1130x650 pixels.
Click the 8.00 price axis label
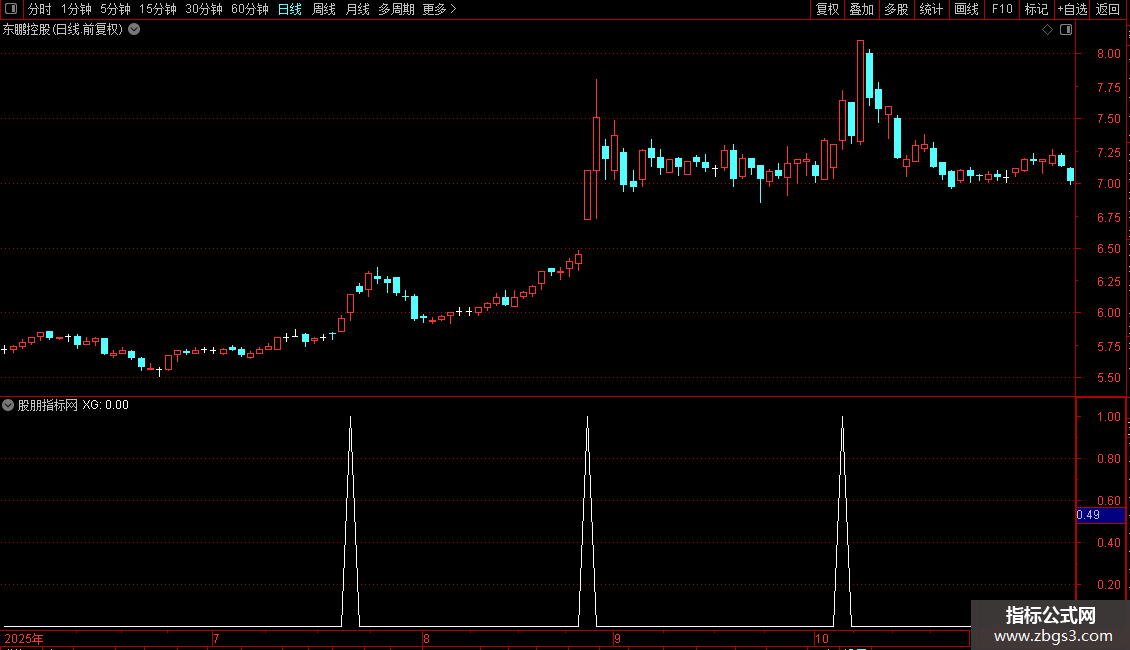point(1108,53)
